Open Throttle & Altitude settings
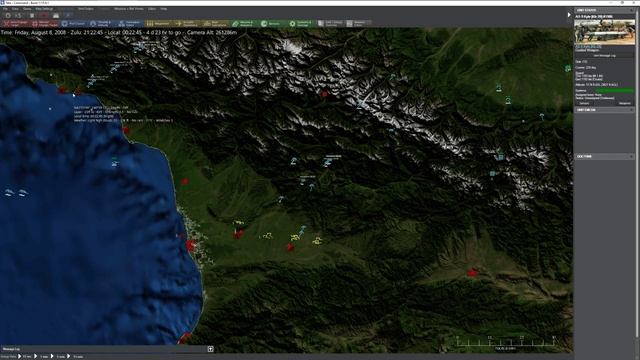Viewport: 640px width, 360px height. (101, 24)
